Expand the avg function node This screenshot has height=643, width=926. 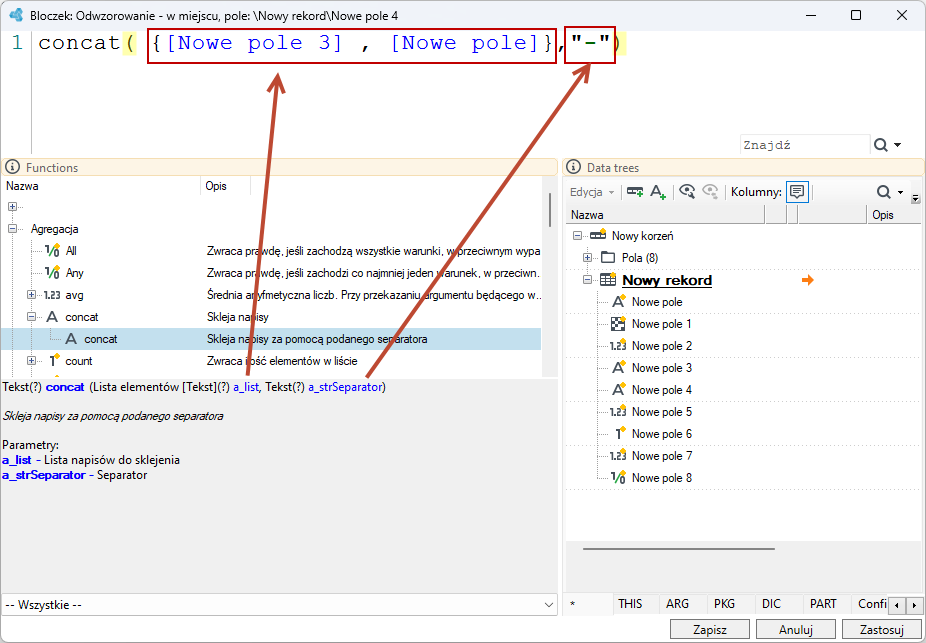coord(31,295)
